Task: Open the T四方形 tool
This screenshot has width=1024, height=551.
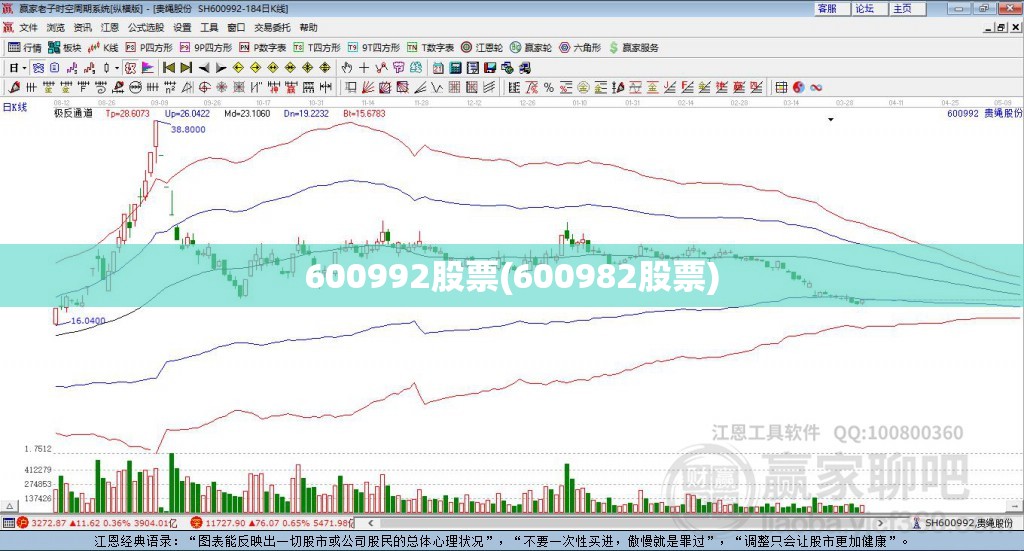Action: tap(317, 48)
